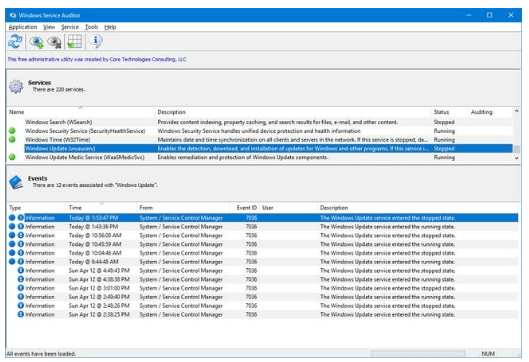Screen dimensions: 529x362
Task: Sort services by Auditing column header
Action: coord(490,112)
